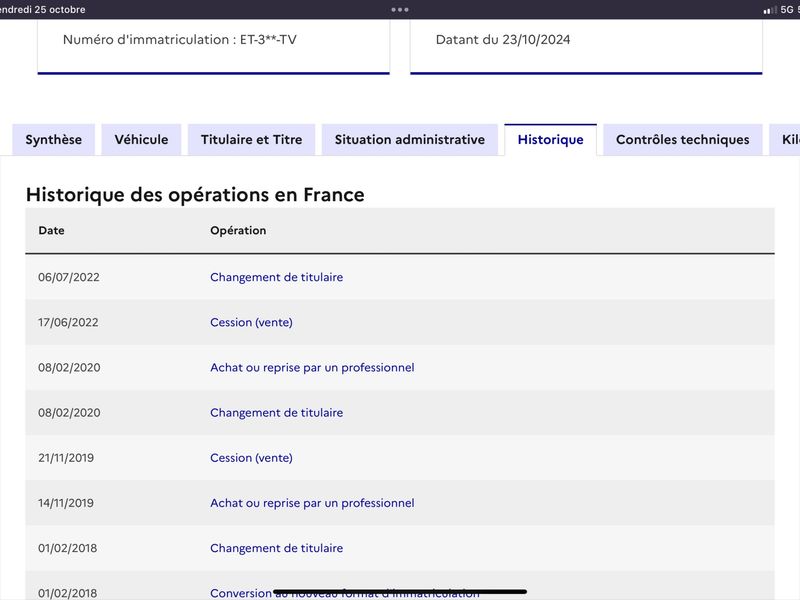Open the Titulaire et Titre tab

(x=252, y=139)
